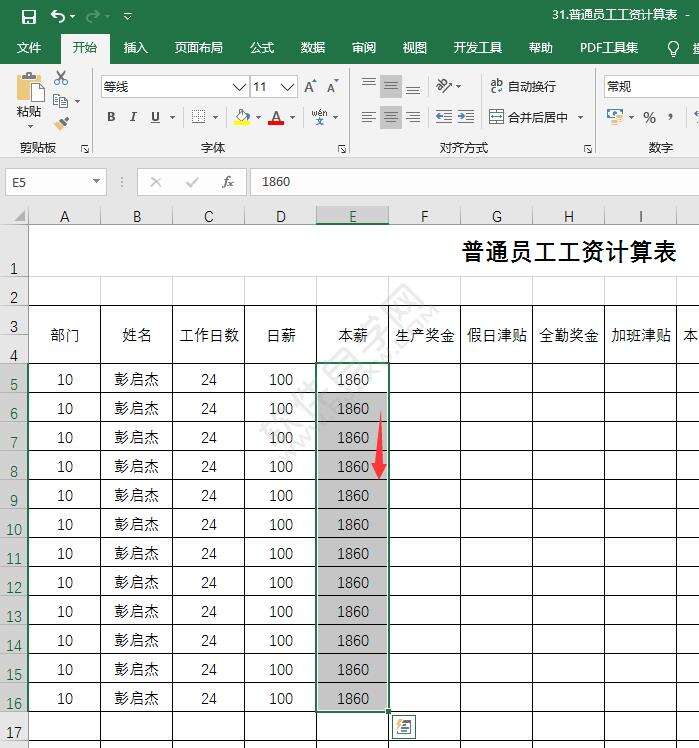Image resolution: width=699 pixels, height=748 pixels.
Task: Click the Redo arrow icon
Action: click(x=93, y=17)
